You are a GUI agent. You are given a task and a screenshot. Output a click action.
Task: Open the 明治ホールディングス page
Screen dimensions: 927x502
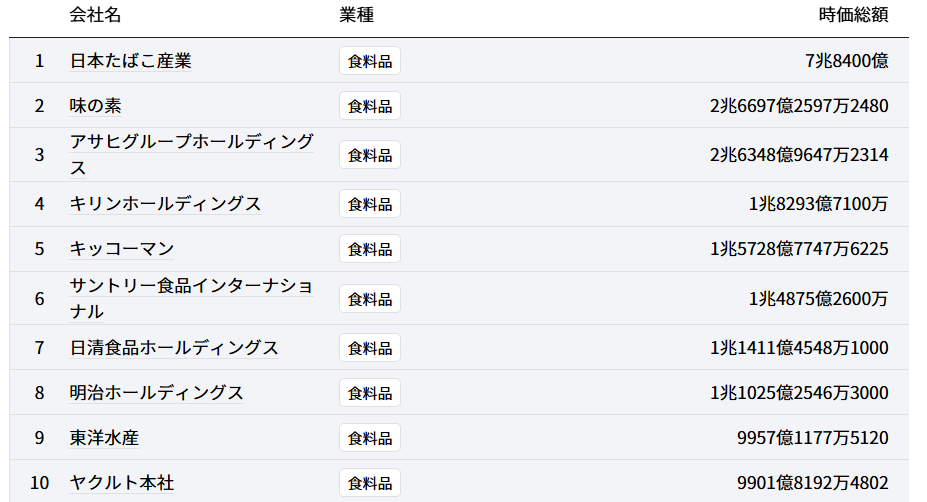(x=156, y=393)
